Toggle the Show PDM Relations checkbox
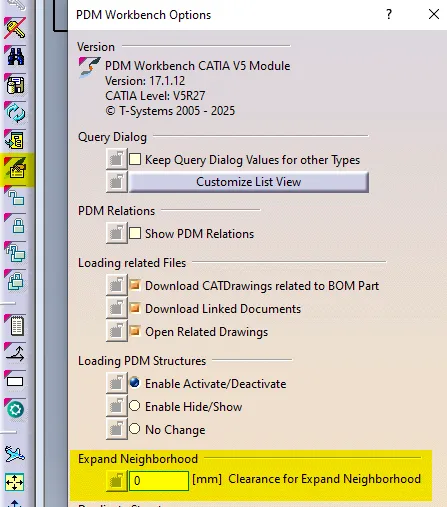The height and width of the screenshot is (507, 447). 135,233
